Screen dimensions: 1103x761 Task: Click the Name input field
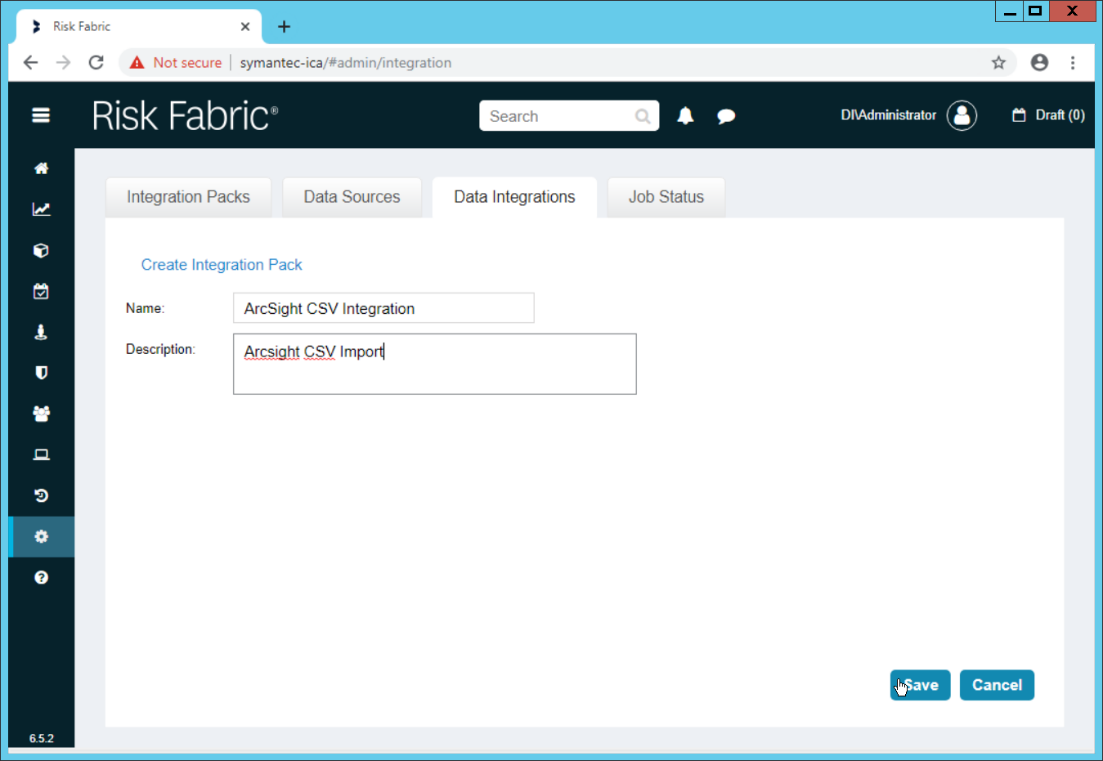click(x=383, y=308)
